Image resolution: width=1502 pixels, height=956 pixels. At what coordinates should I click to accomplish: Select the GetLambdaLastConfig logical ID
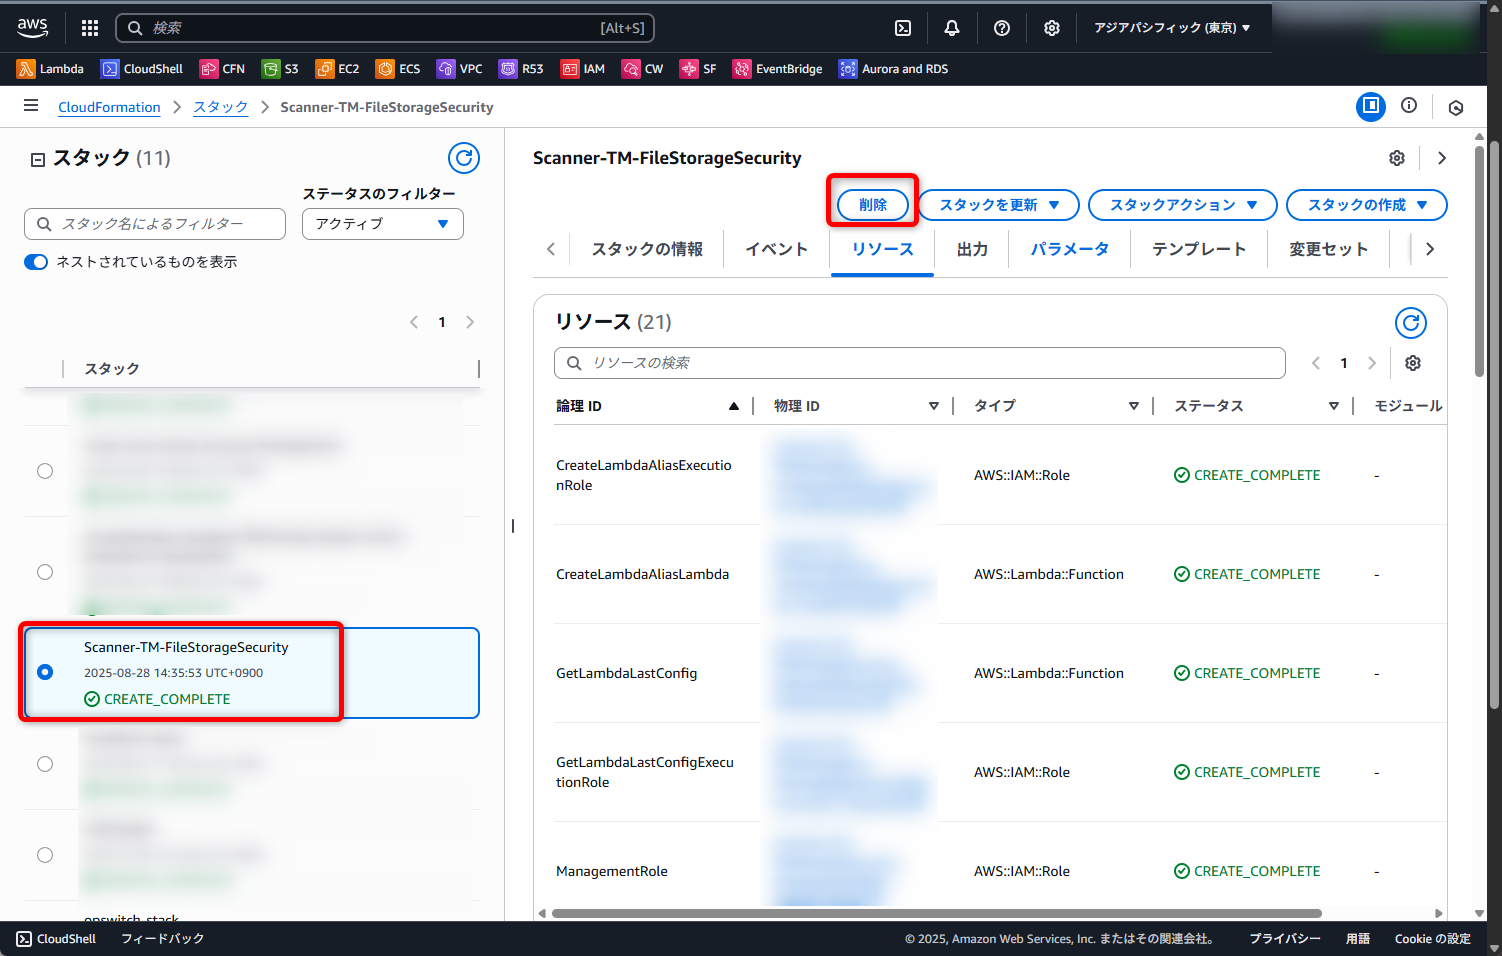pos(627,673)
